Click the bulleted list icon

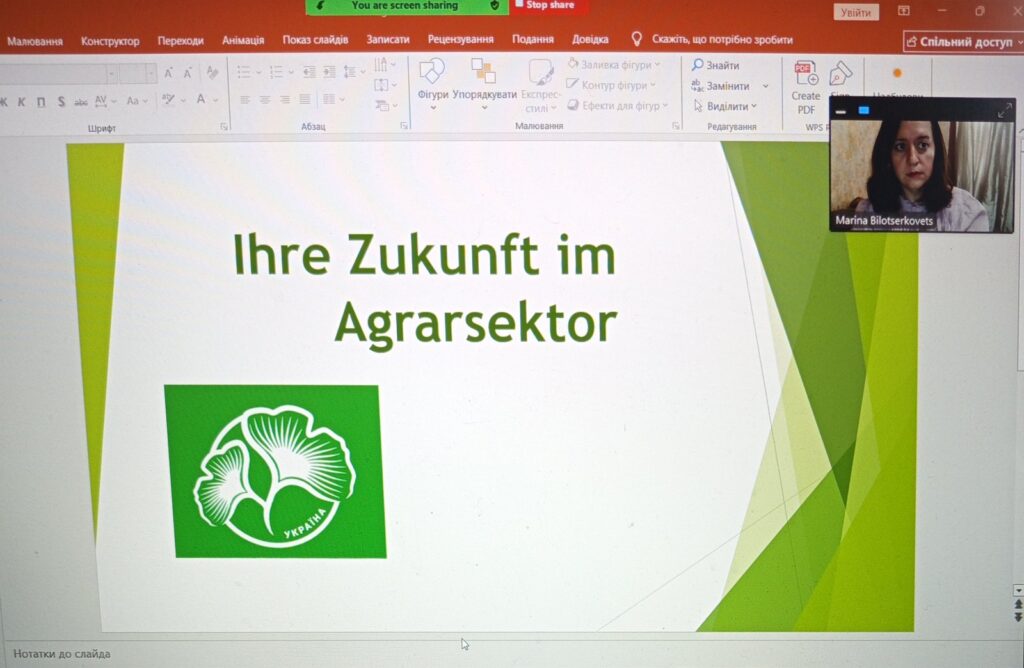click(245, 72)
